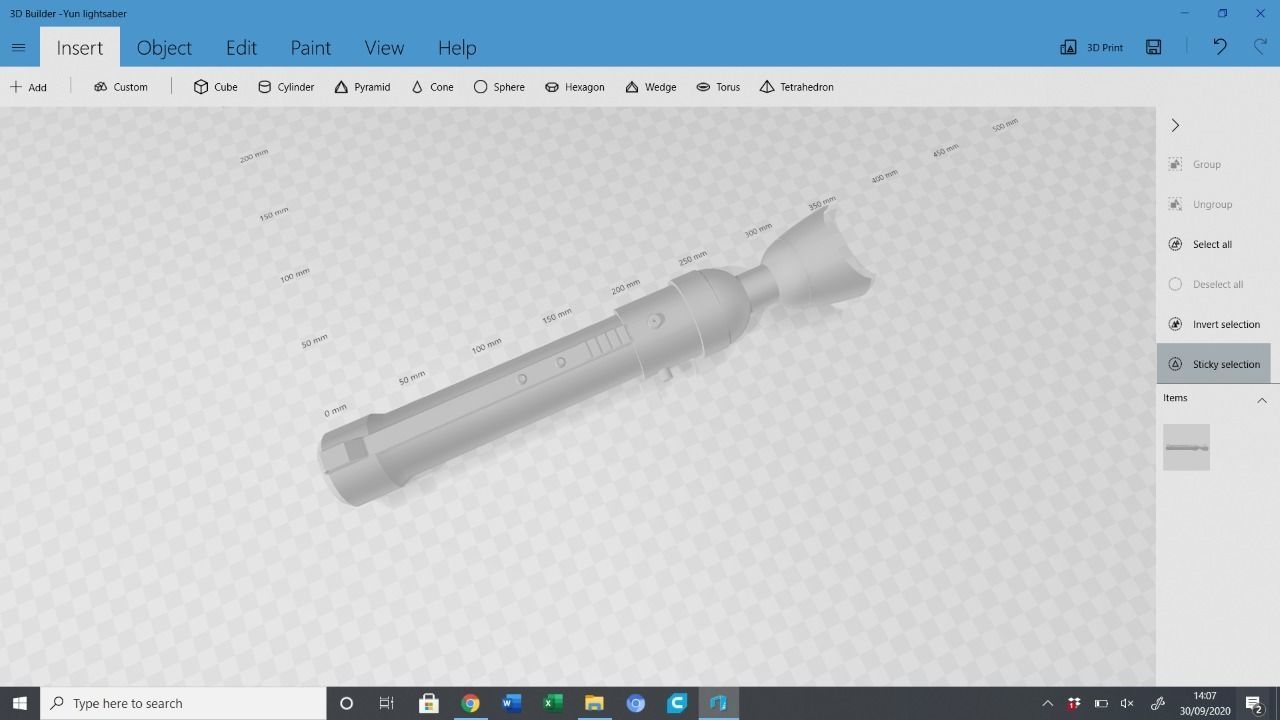
Task: Undo the last action
Action: 1220,47
